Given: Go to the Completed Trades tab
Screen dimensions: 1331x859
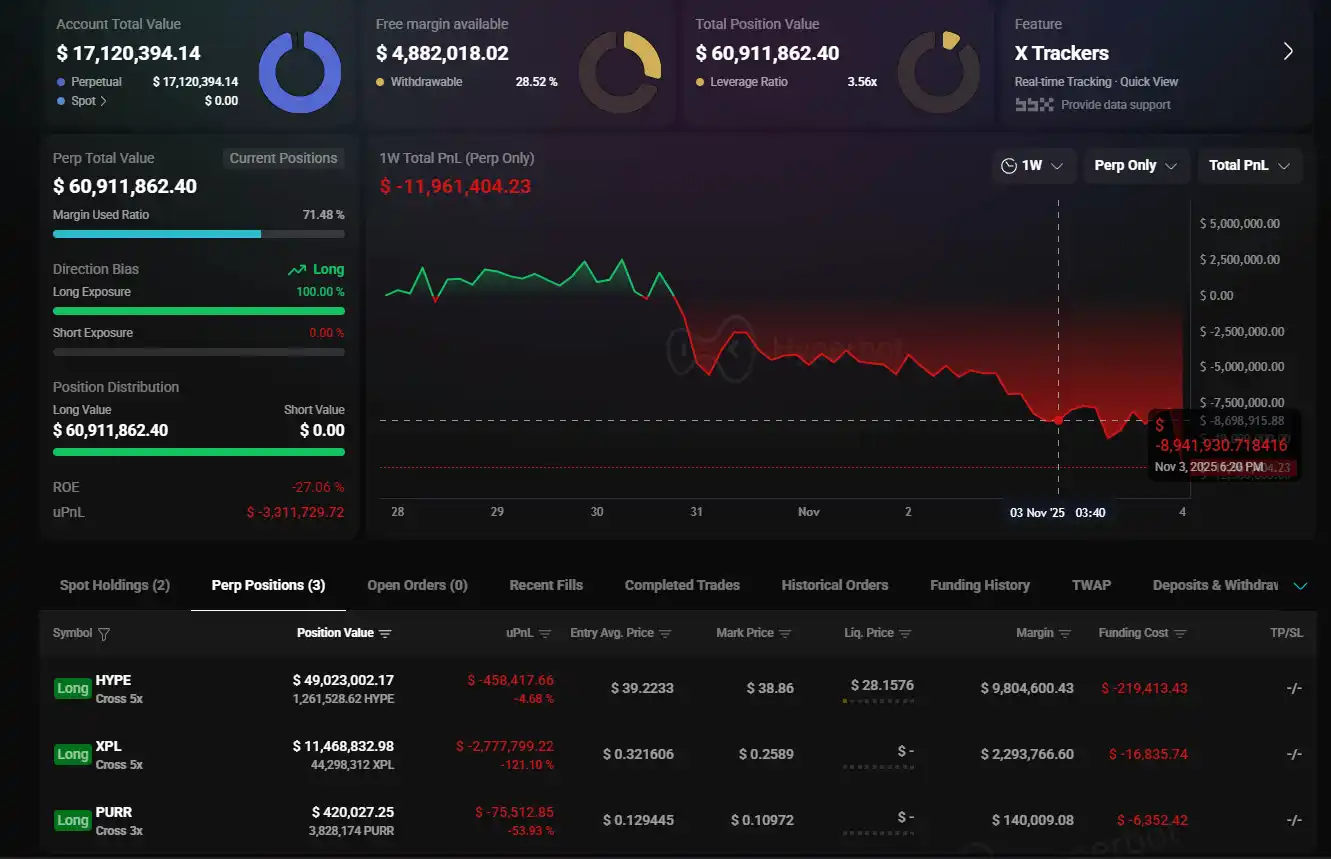Looking at the screenshot, I should (682, 585).
